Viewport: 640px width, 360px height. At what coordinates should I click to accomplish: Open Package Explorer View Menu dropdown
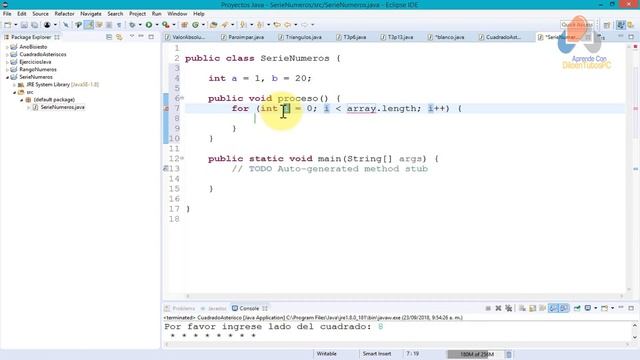click(x=132, y=37)
